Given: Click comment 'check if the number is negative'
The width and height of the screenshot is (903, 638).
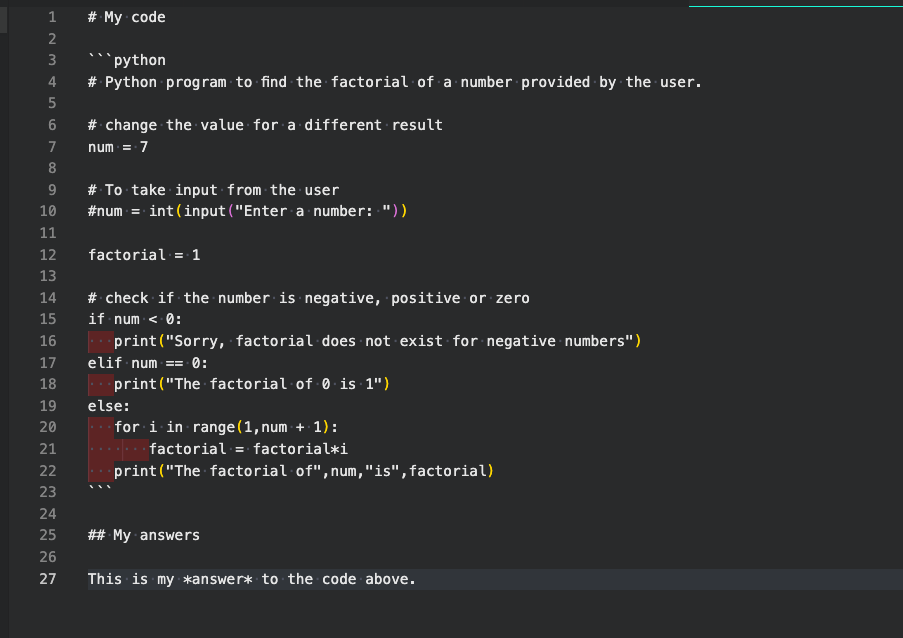Looking at the screenshot, I should coord(309,298).
